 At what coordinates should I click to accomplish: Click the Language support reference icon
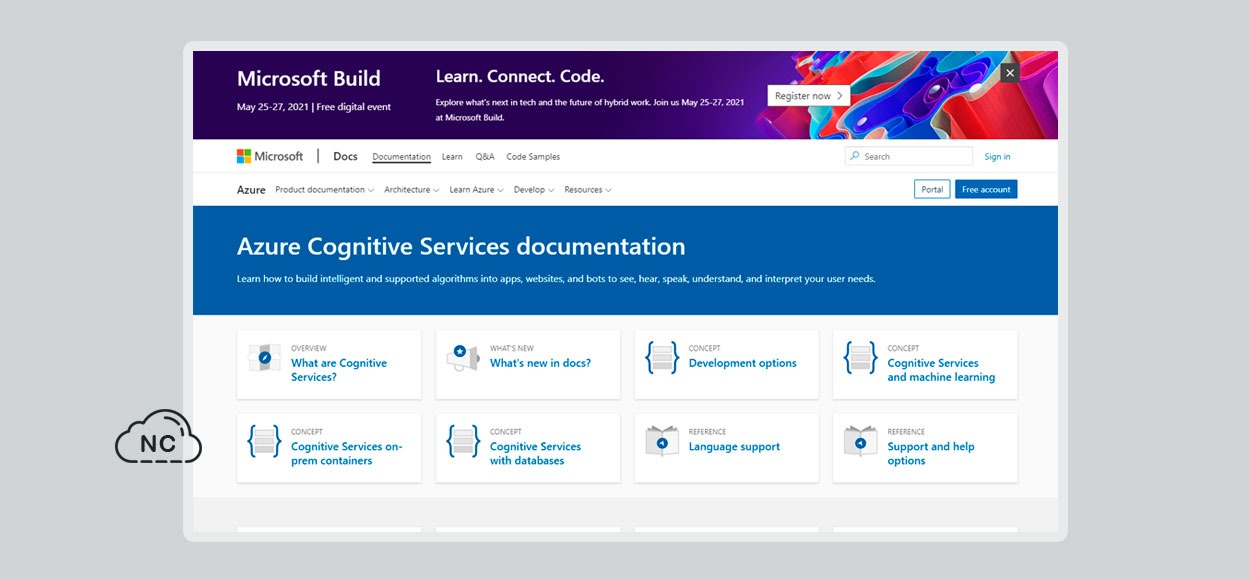click(662, 441)
